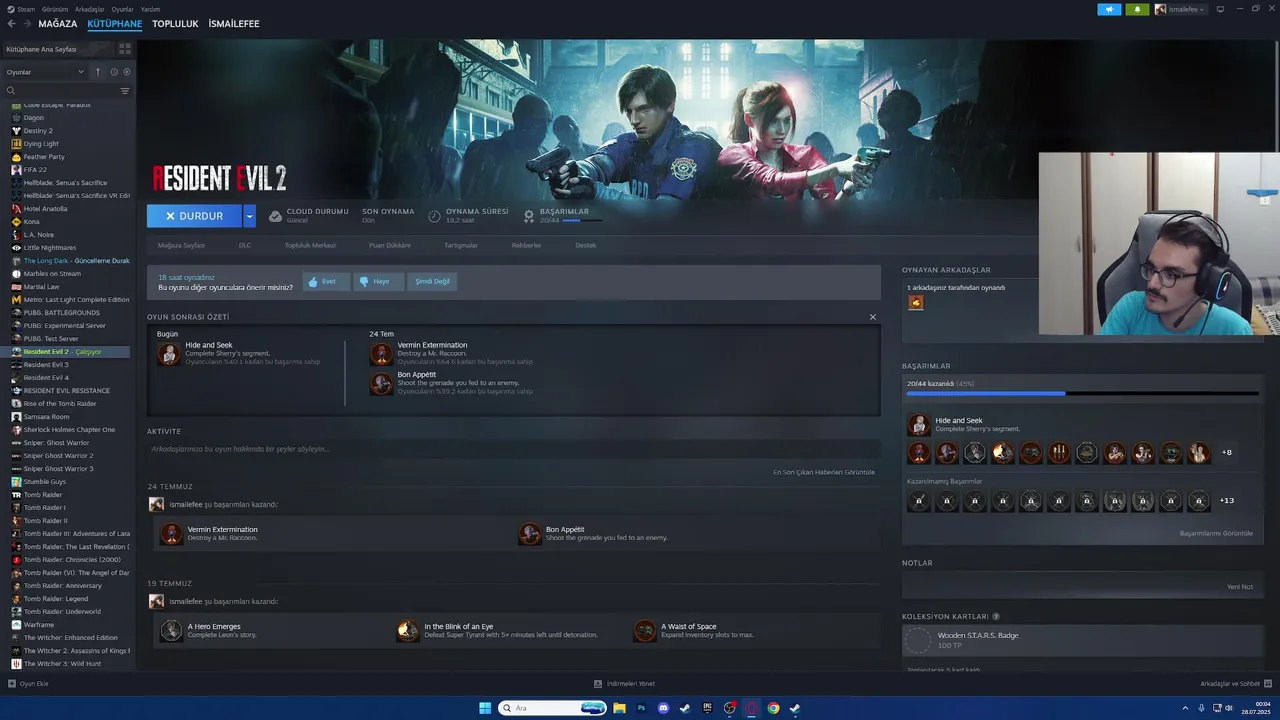This screenshot has width=1280, height=720.
Task: Open Google Chrome from the taskbar
Action: (x=773, y=708)
